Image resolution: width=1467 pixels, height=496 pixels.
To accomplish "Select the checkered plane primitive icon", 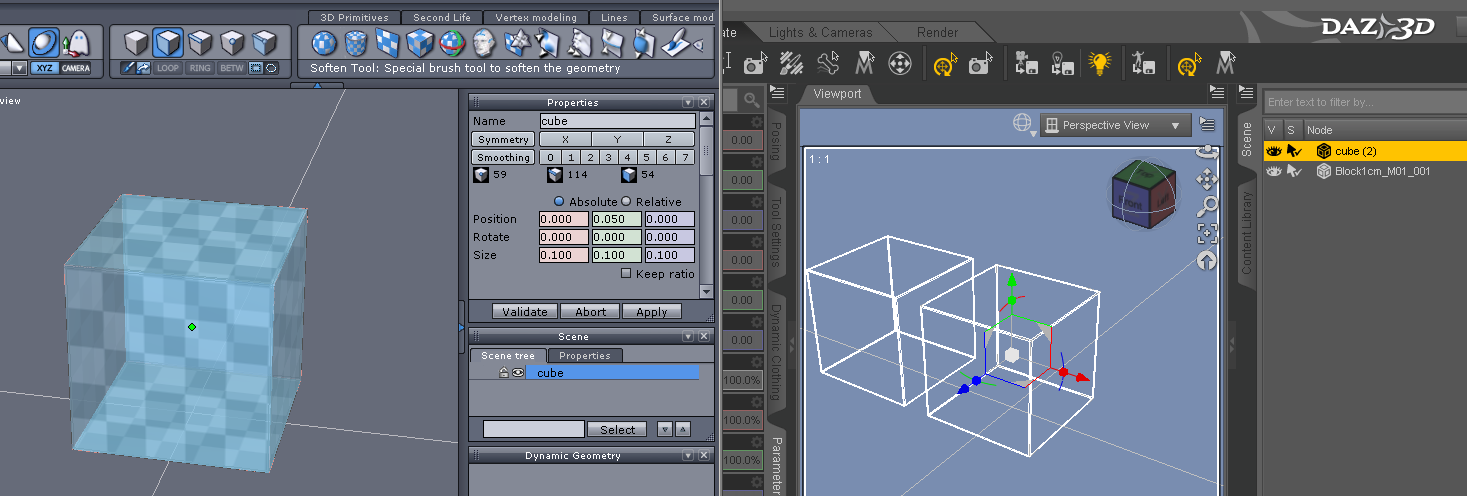I will pyautogui.click(x=387, y=42).
